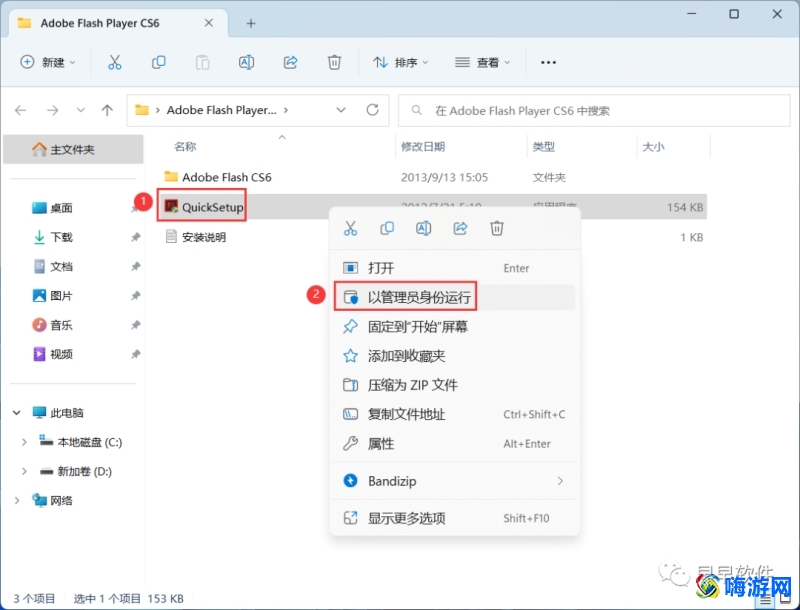
Task: Select the Adobe Flash CS6 folder
Action: pos(227,177)
